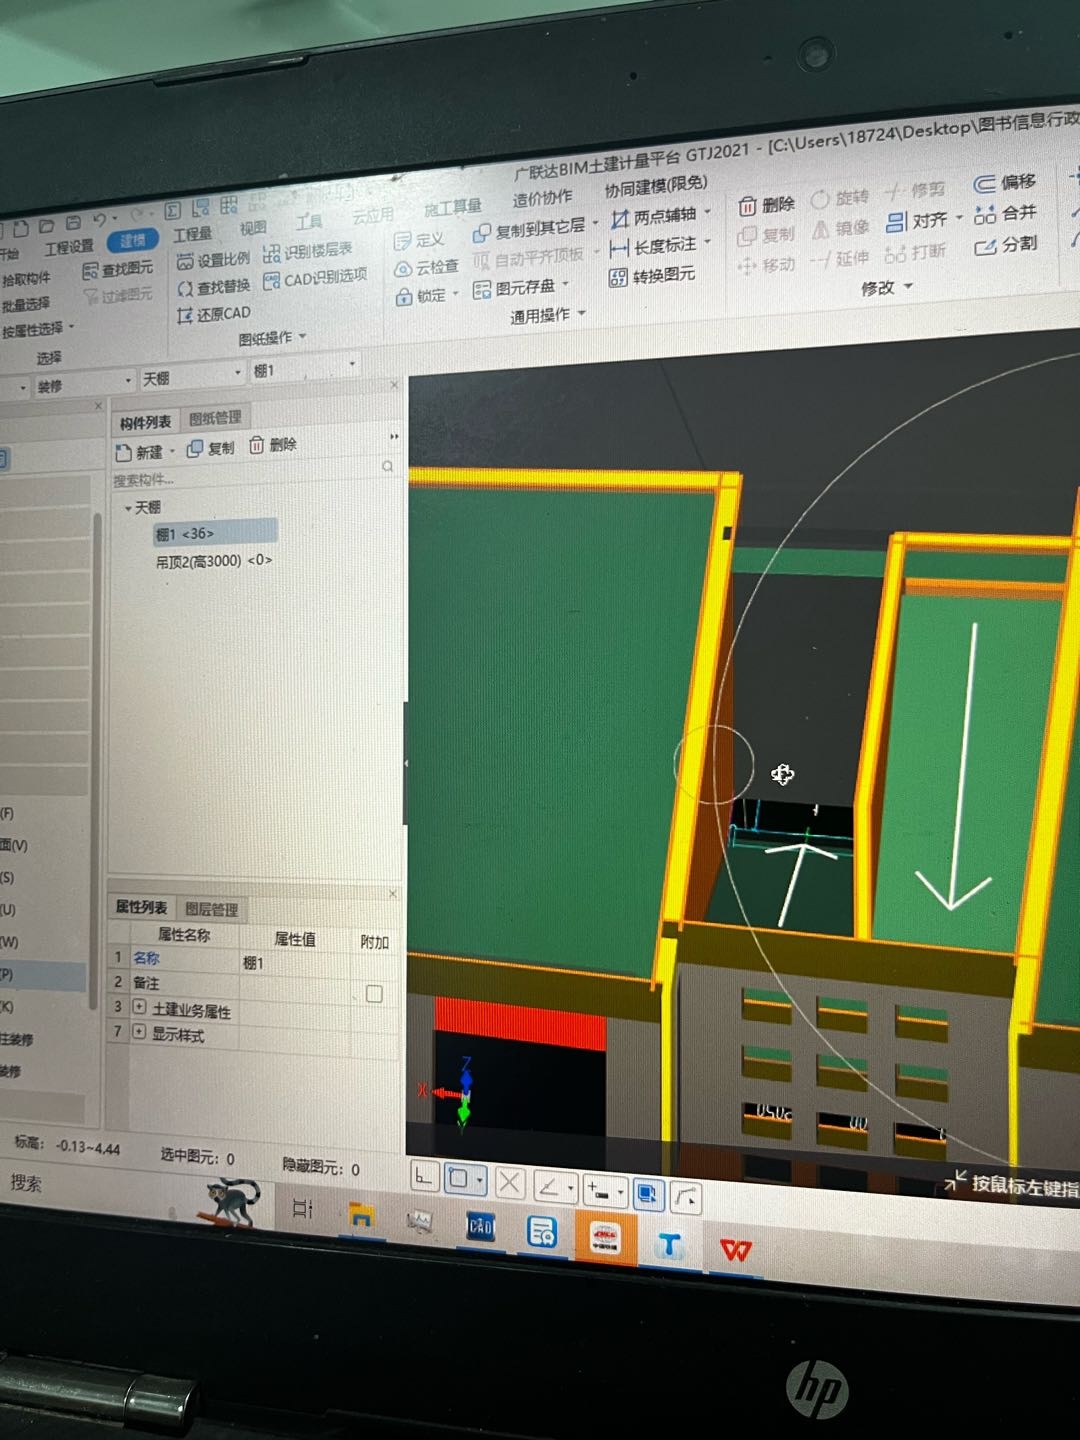Click the 分割 (Split) tool
The height and width of the screenshot is (1440, 1080).
(1005, 245)
